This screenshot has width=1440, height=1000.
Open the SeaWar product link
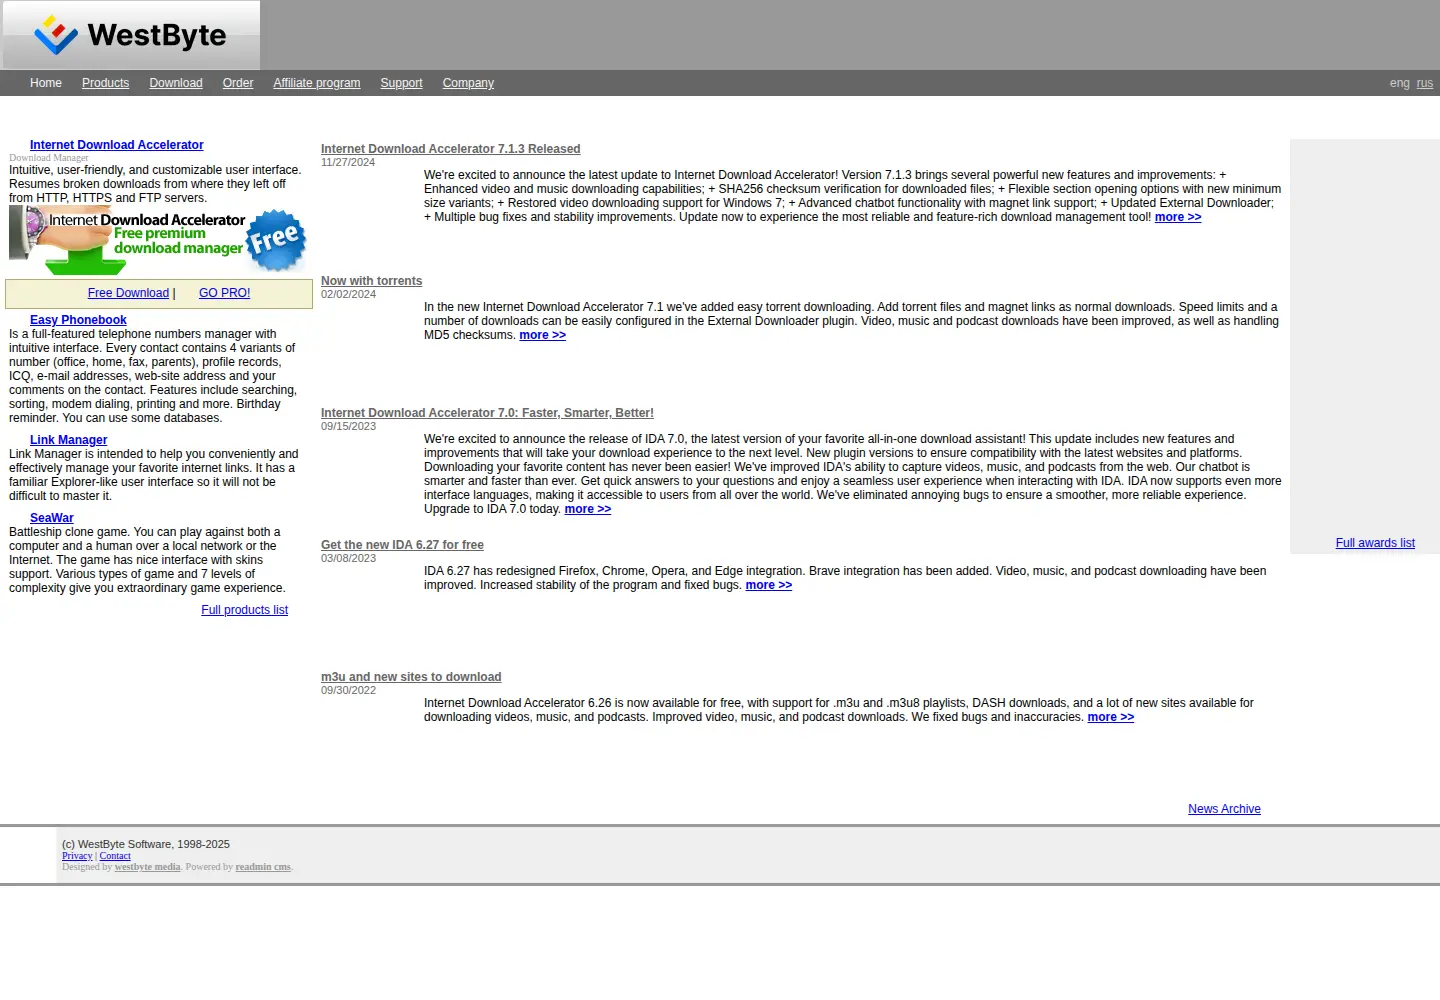(52, 518)
